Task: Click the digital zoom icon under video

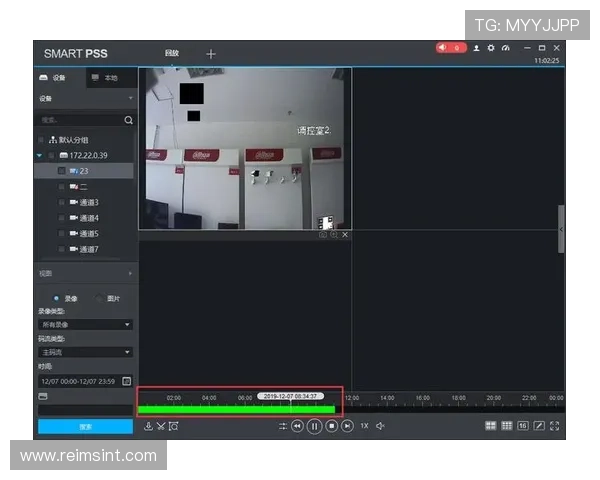Action: click(x=334, y=235)
